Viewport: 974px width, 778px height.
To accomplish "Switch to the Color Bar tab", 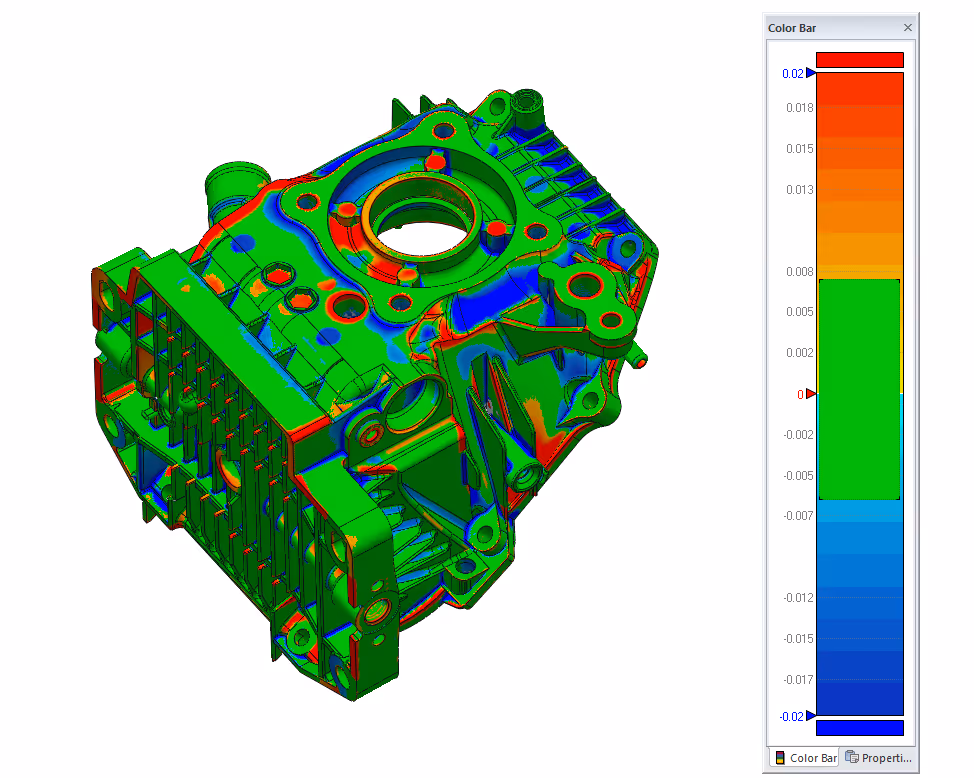I will (804, 757).
